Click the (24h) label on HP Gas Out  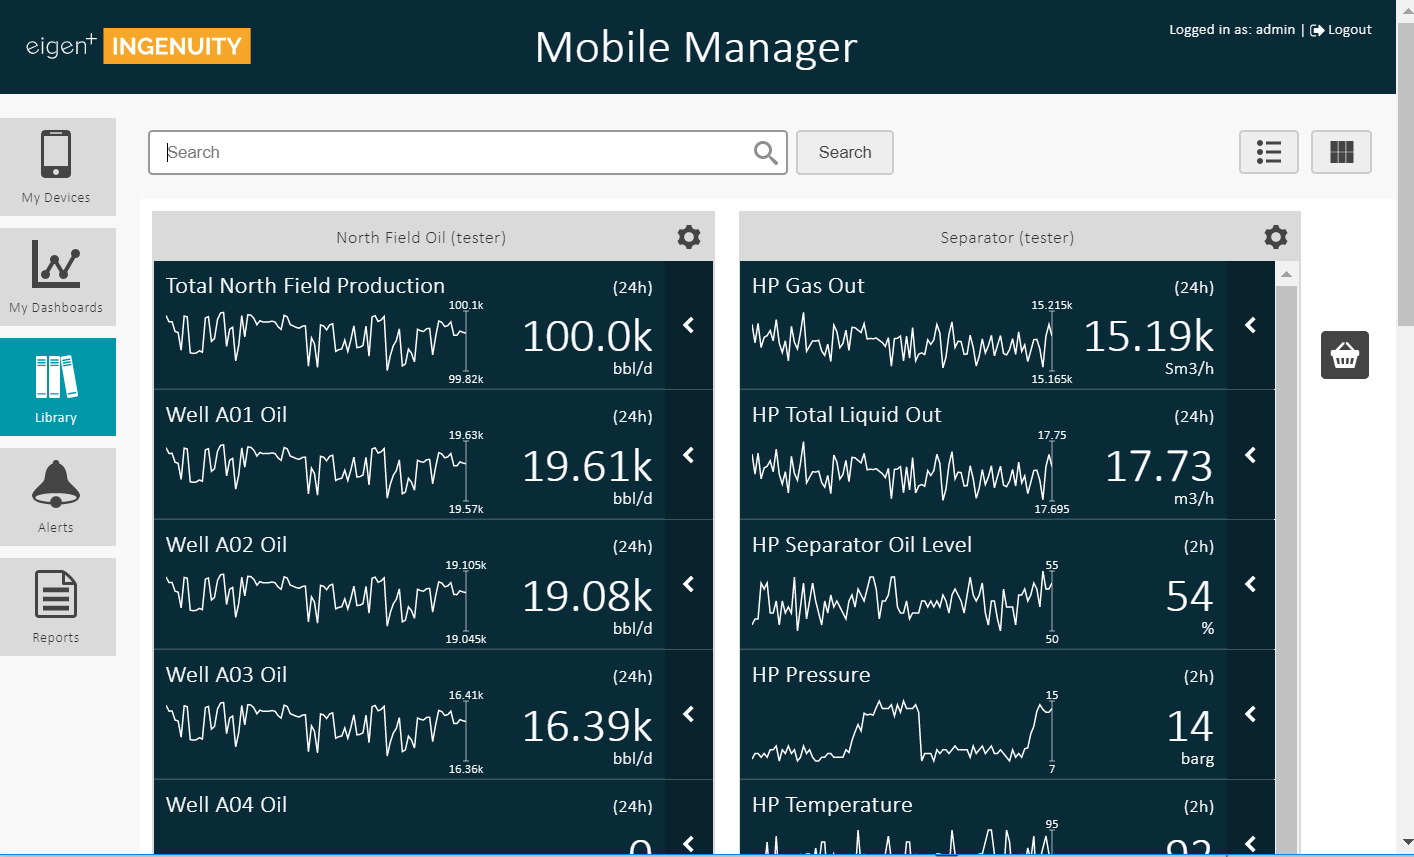[x=1194, y=288]
